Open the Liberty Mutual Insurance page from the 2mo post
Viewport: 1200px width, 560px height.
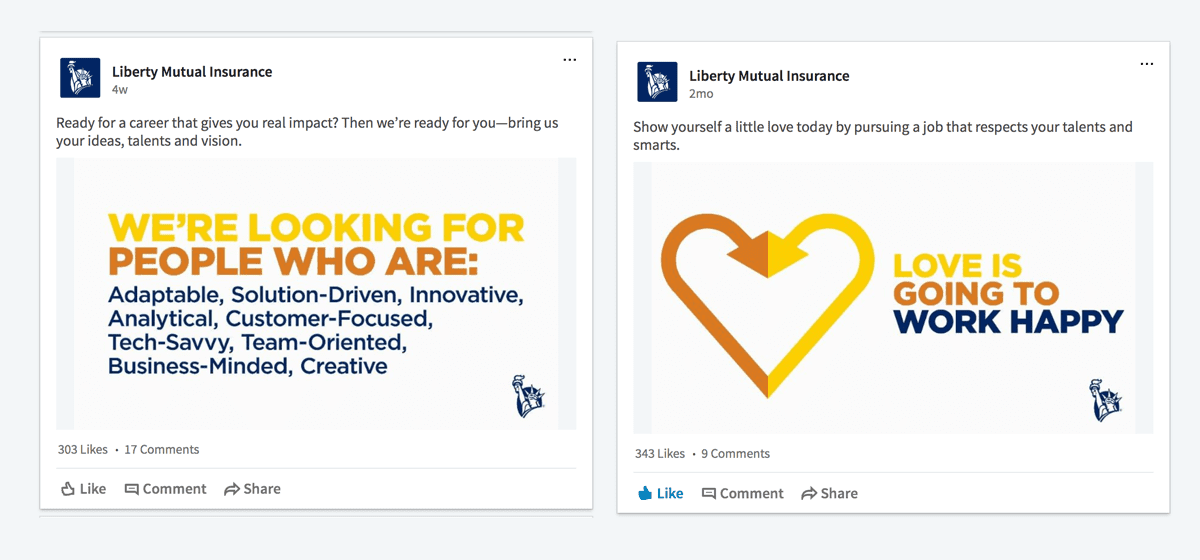769,75
